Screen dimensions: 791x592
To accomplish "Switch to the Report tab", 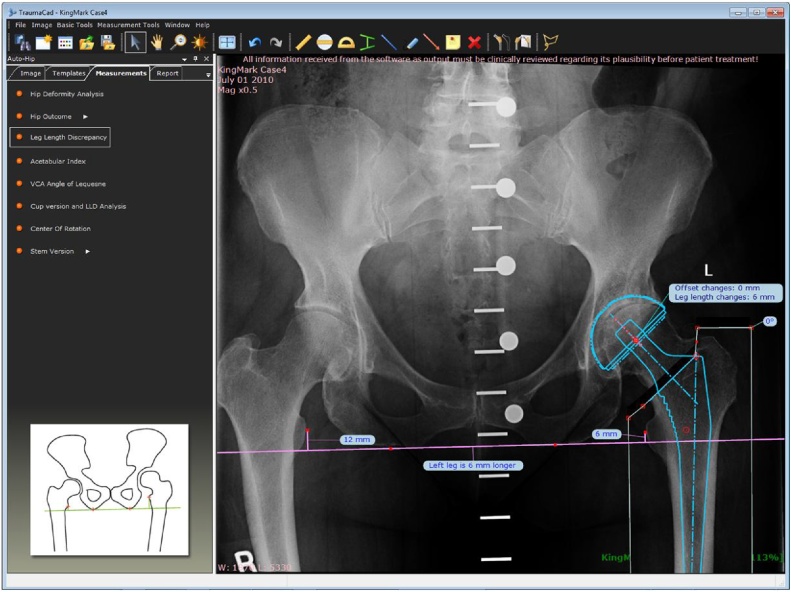I will (167, 74).
